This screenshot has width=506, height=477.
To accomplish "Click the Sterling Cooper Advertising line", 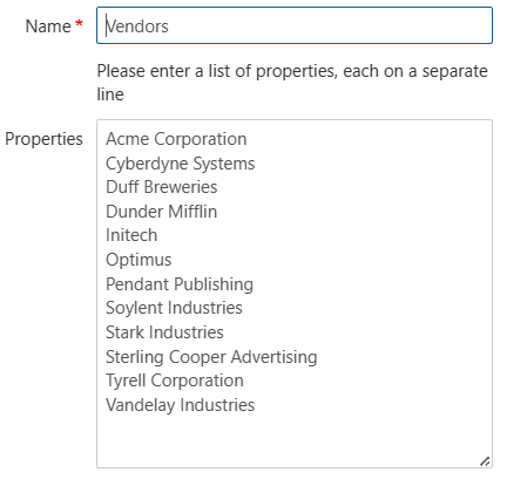I will point(211,357).
